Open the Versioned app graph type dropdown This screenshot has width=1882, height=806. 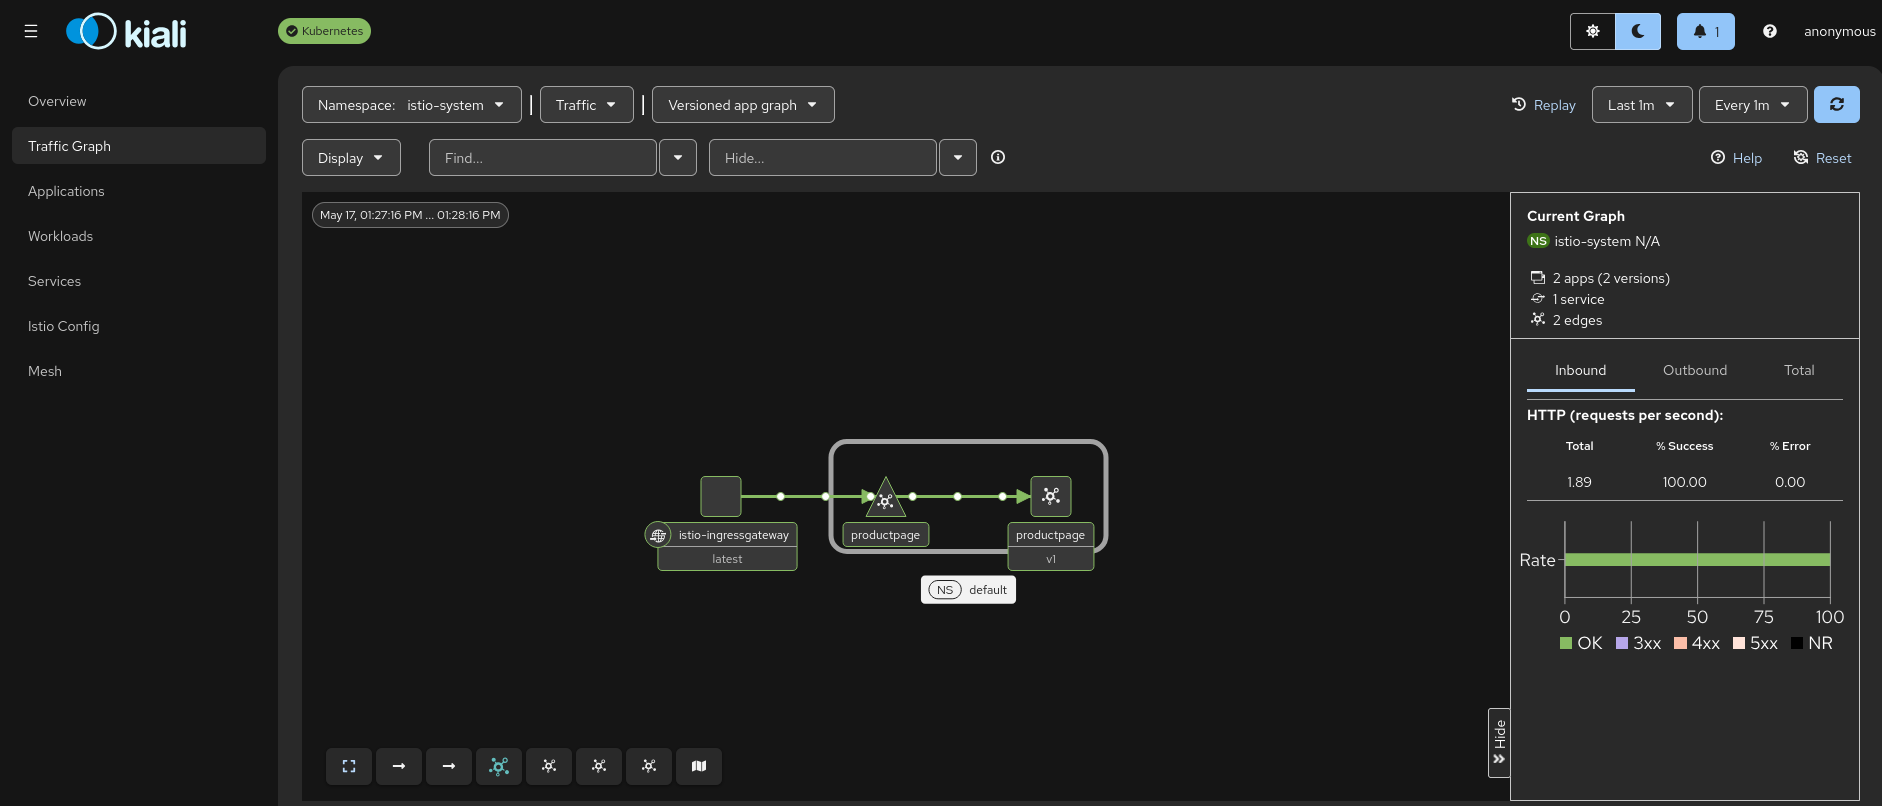click(x=743, y=105)
